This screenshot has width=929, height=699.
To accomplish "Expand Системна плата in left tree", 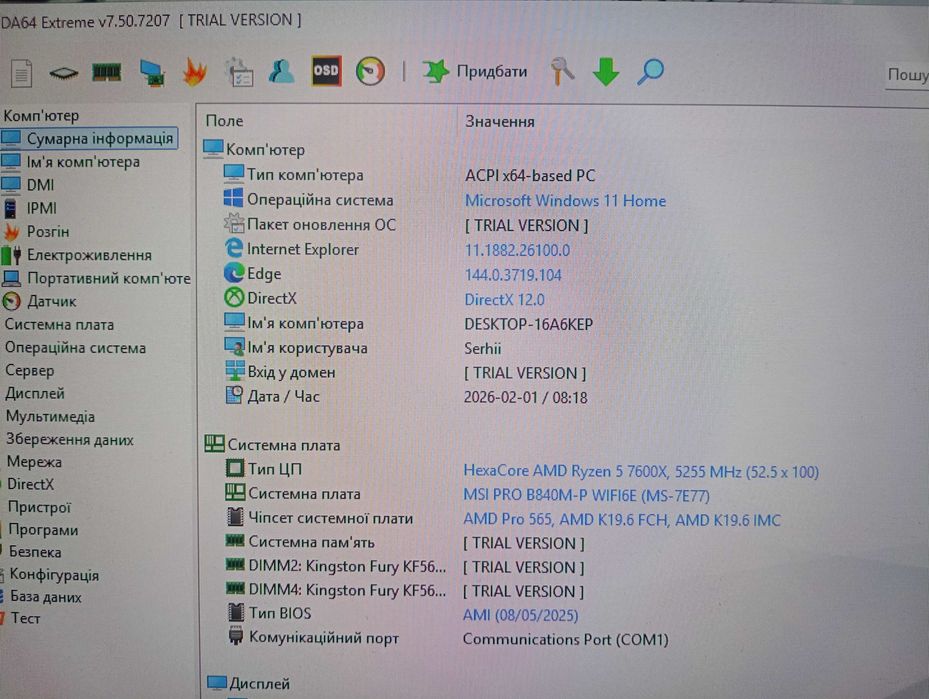I will pyautogui.click(x=59, y=325).
